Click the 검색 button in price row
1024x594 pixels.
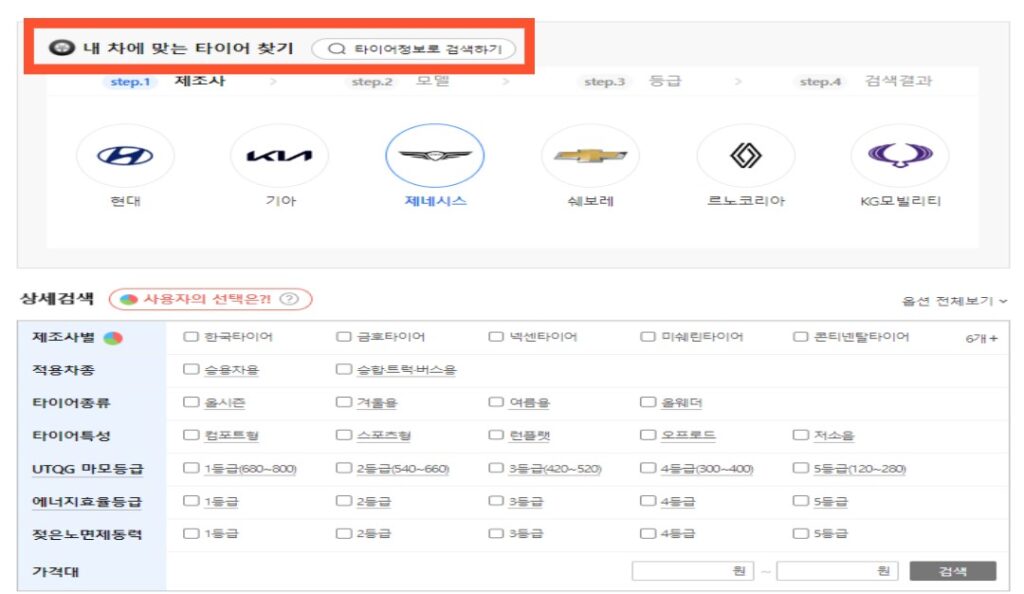[x=953, y=571]
